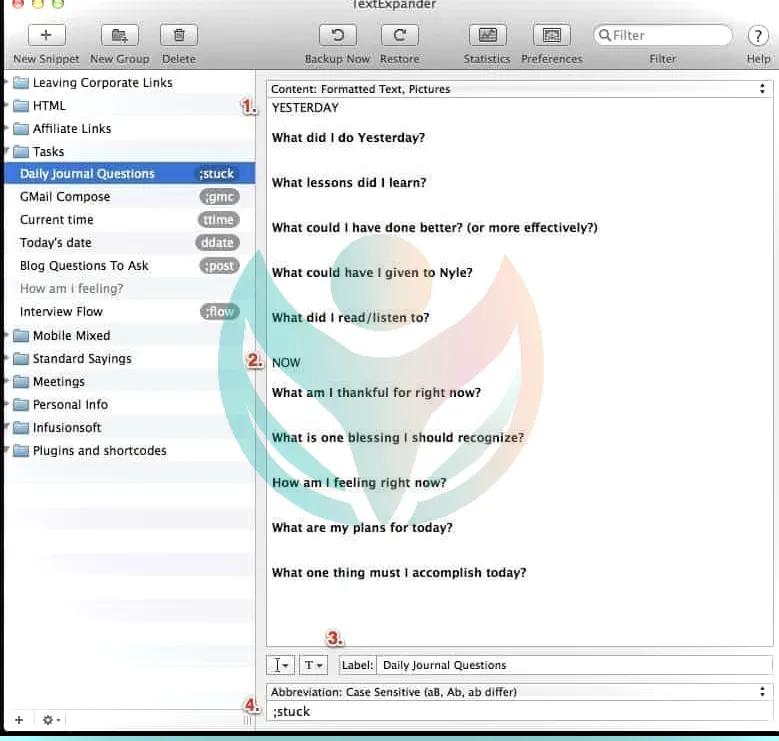Click the New Snippet plus icon
The image size is (779, 741).
point(45,36)
